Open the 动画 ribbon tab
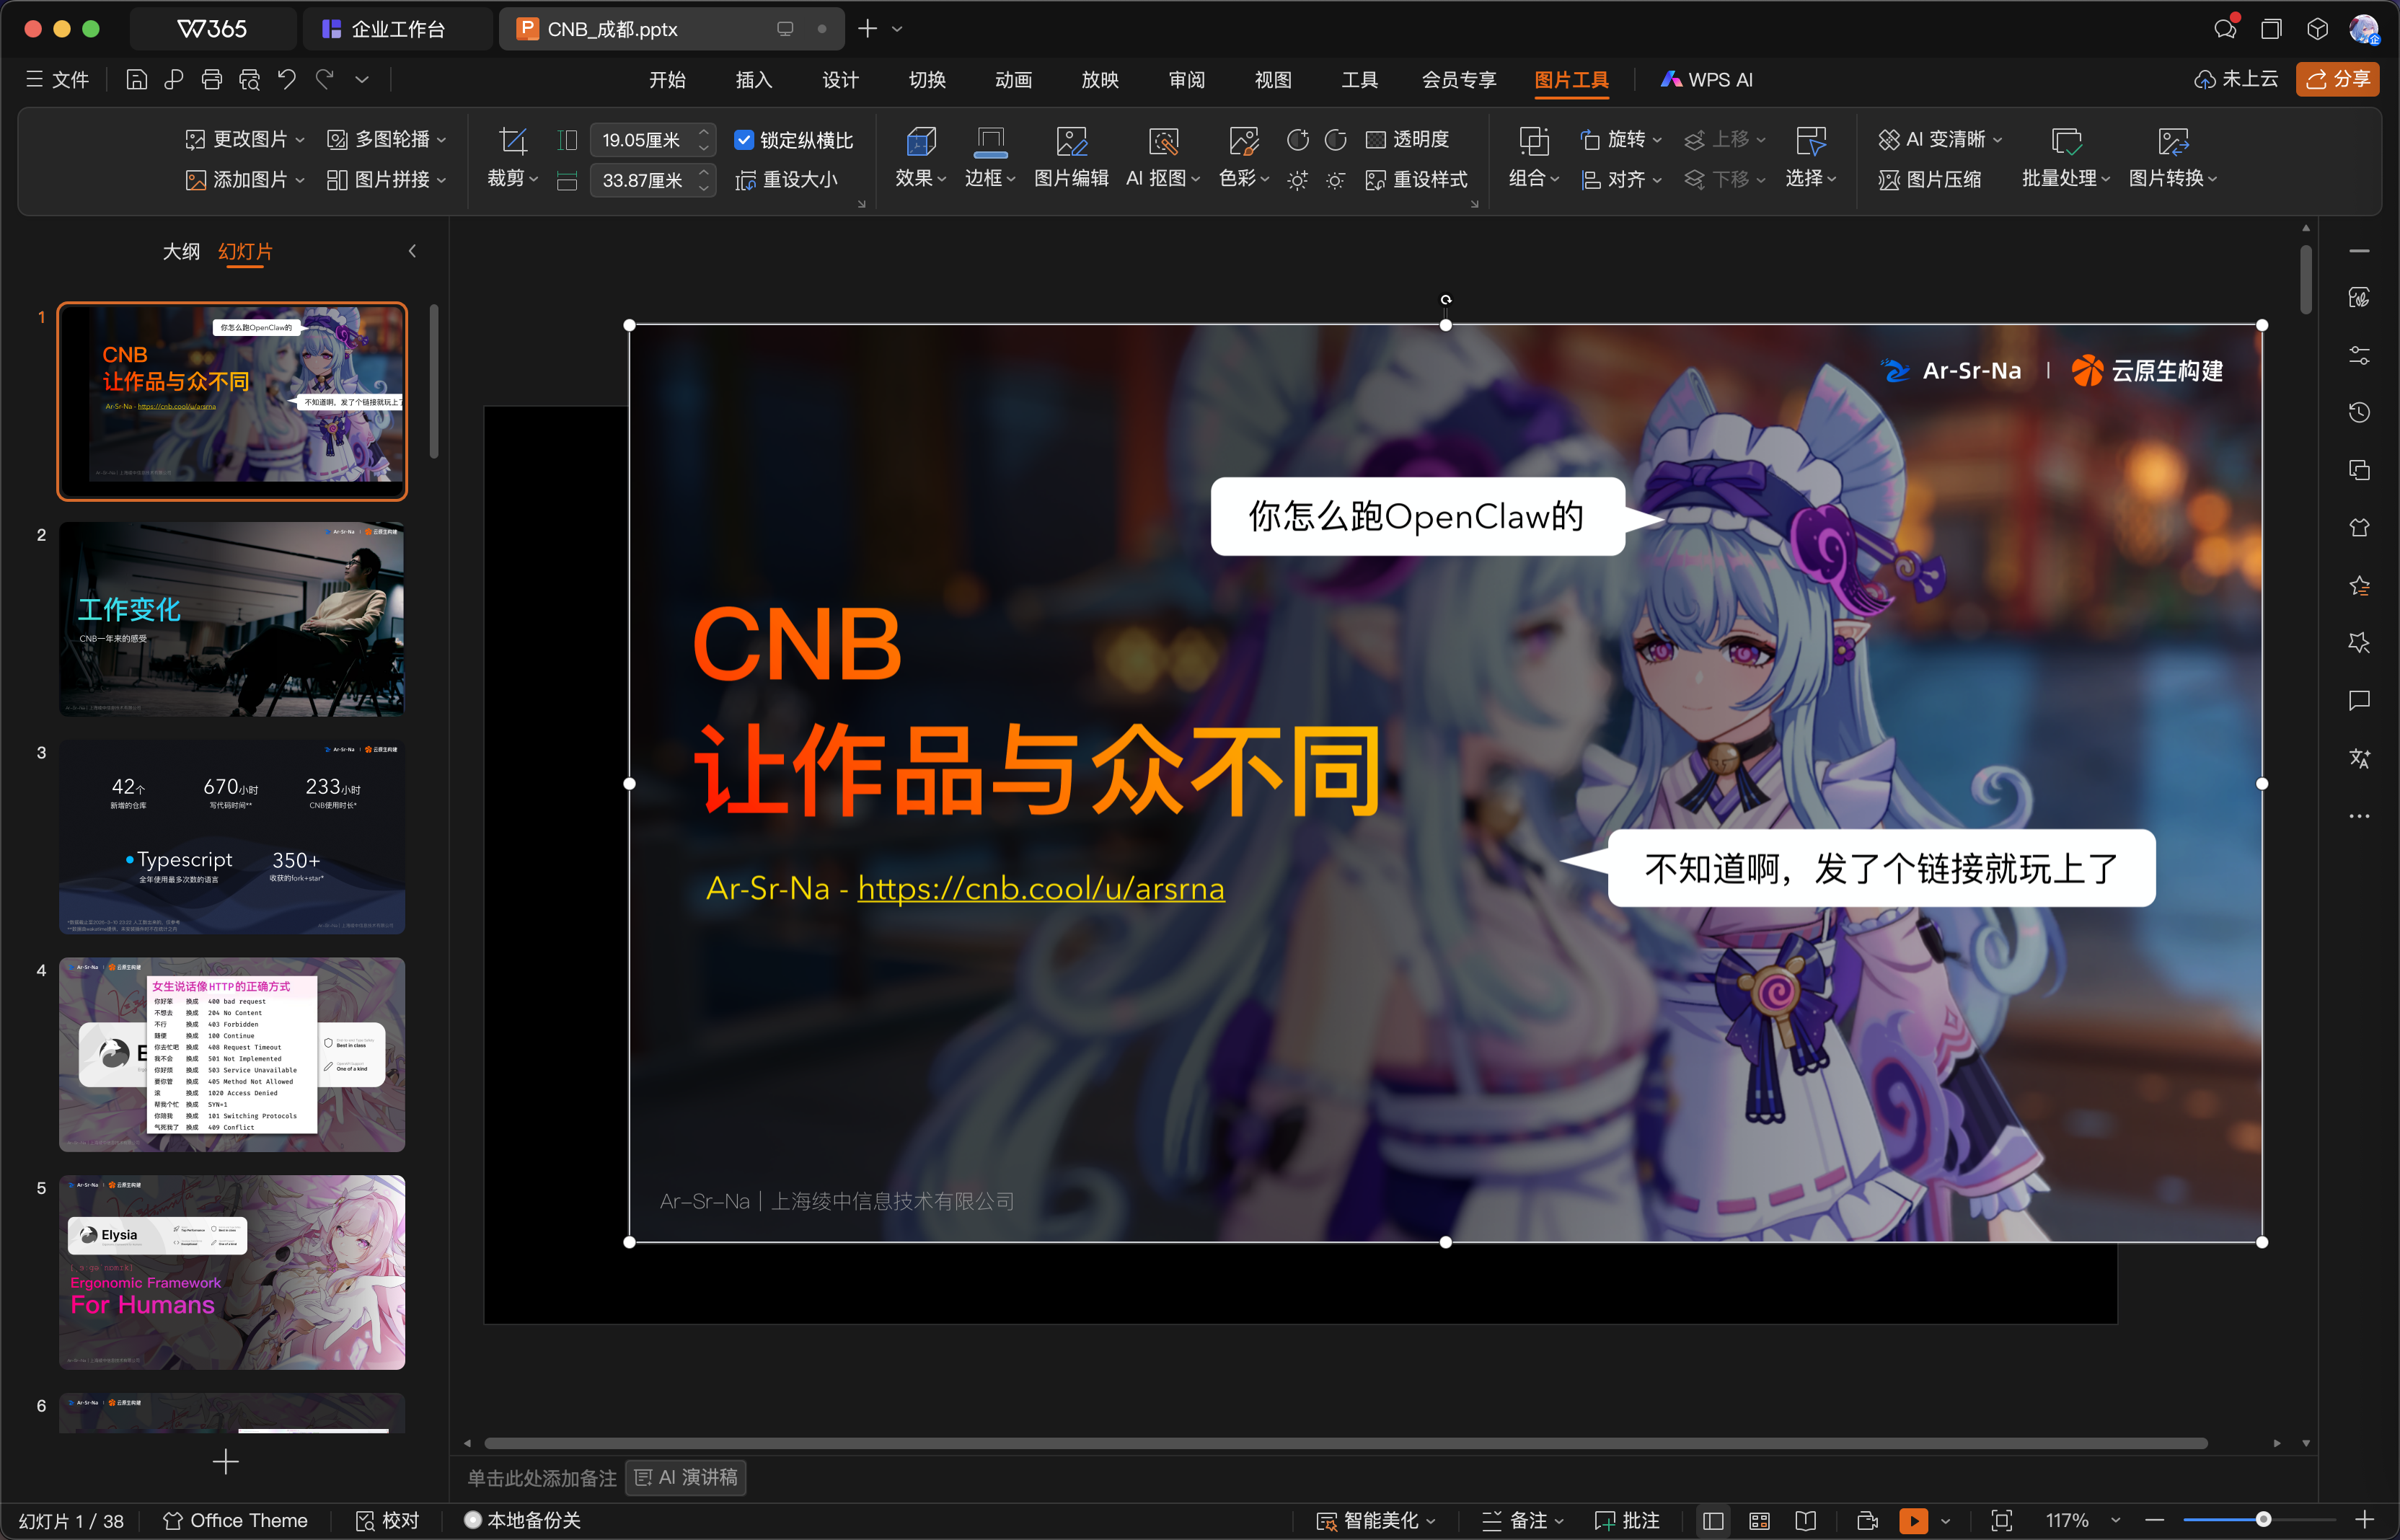The image size is (2400, 1540). pyautogui.click(x=1013, y=79)
